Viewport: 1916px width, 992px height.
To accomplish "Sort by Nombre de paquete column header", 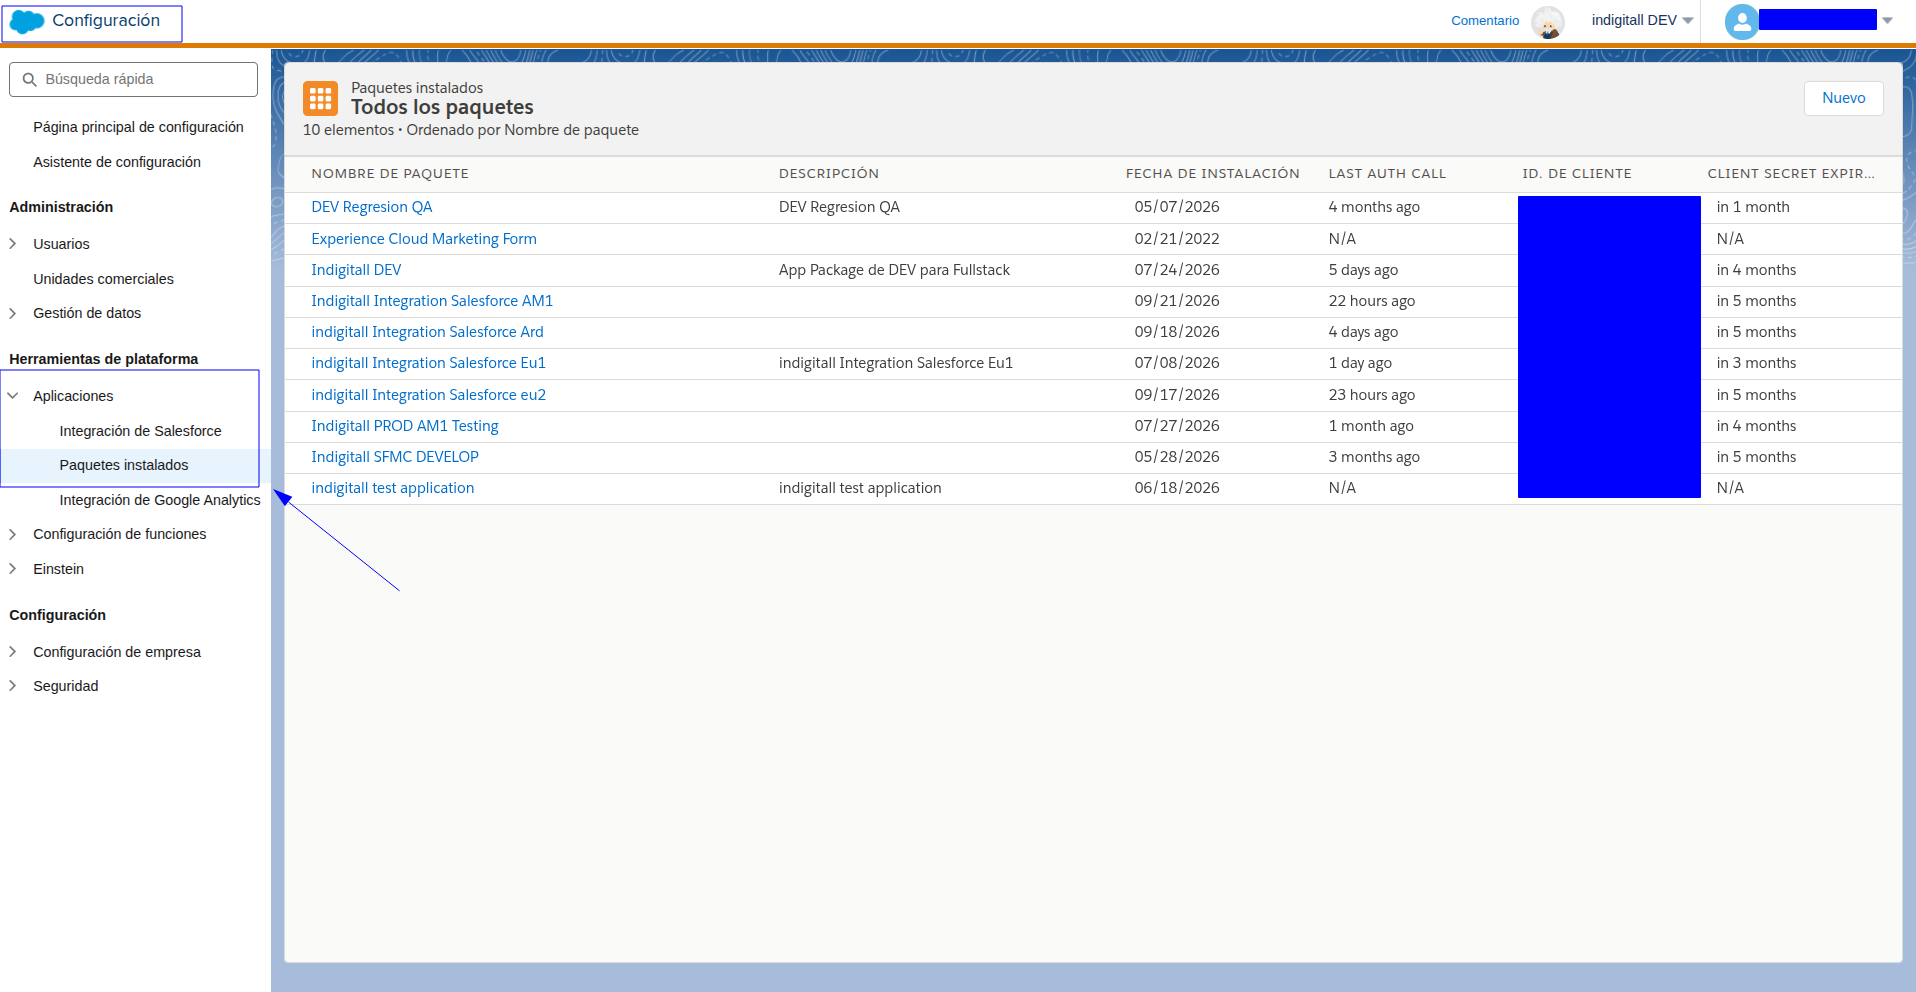I will coord(390,174).
